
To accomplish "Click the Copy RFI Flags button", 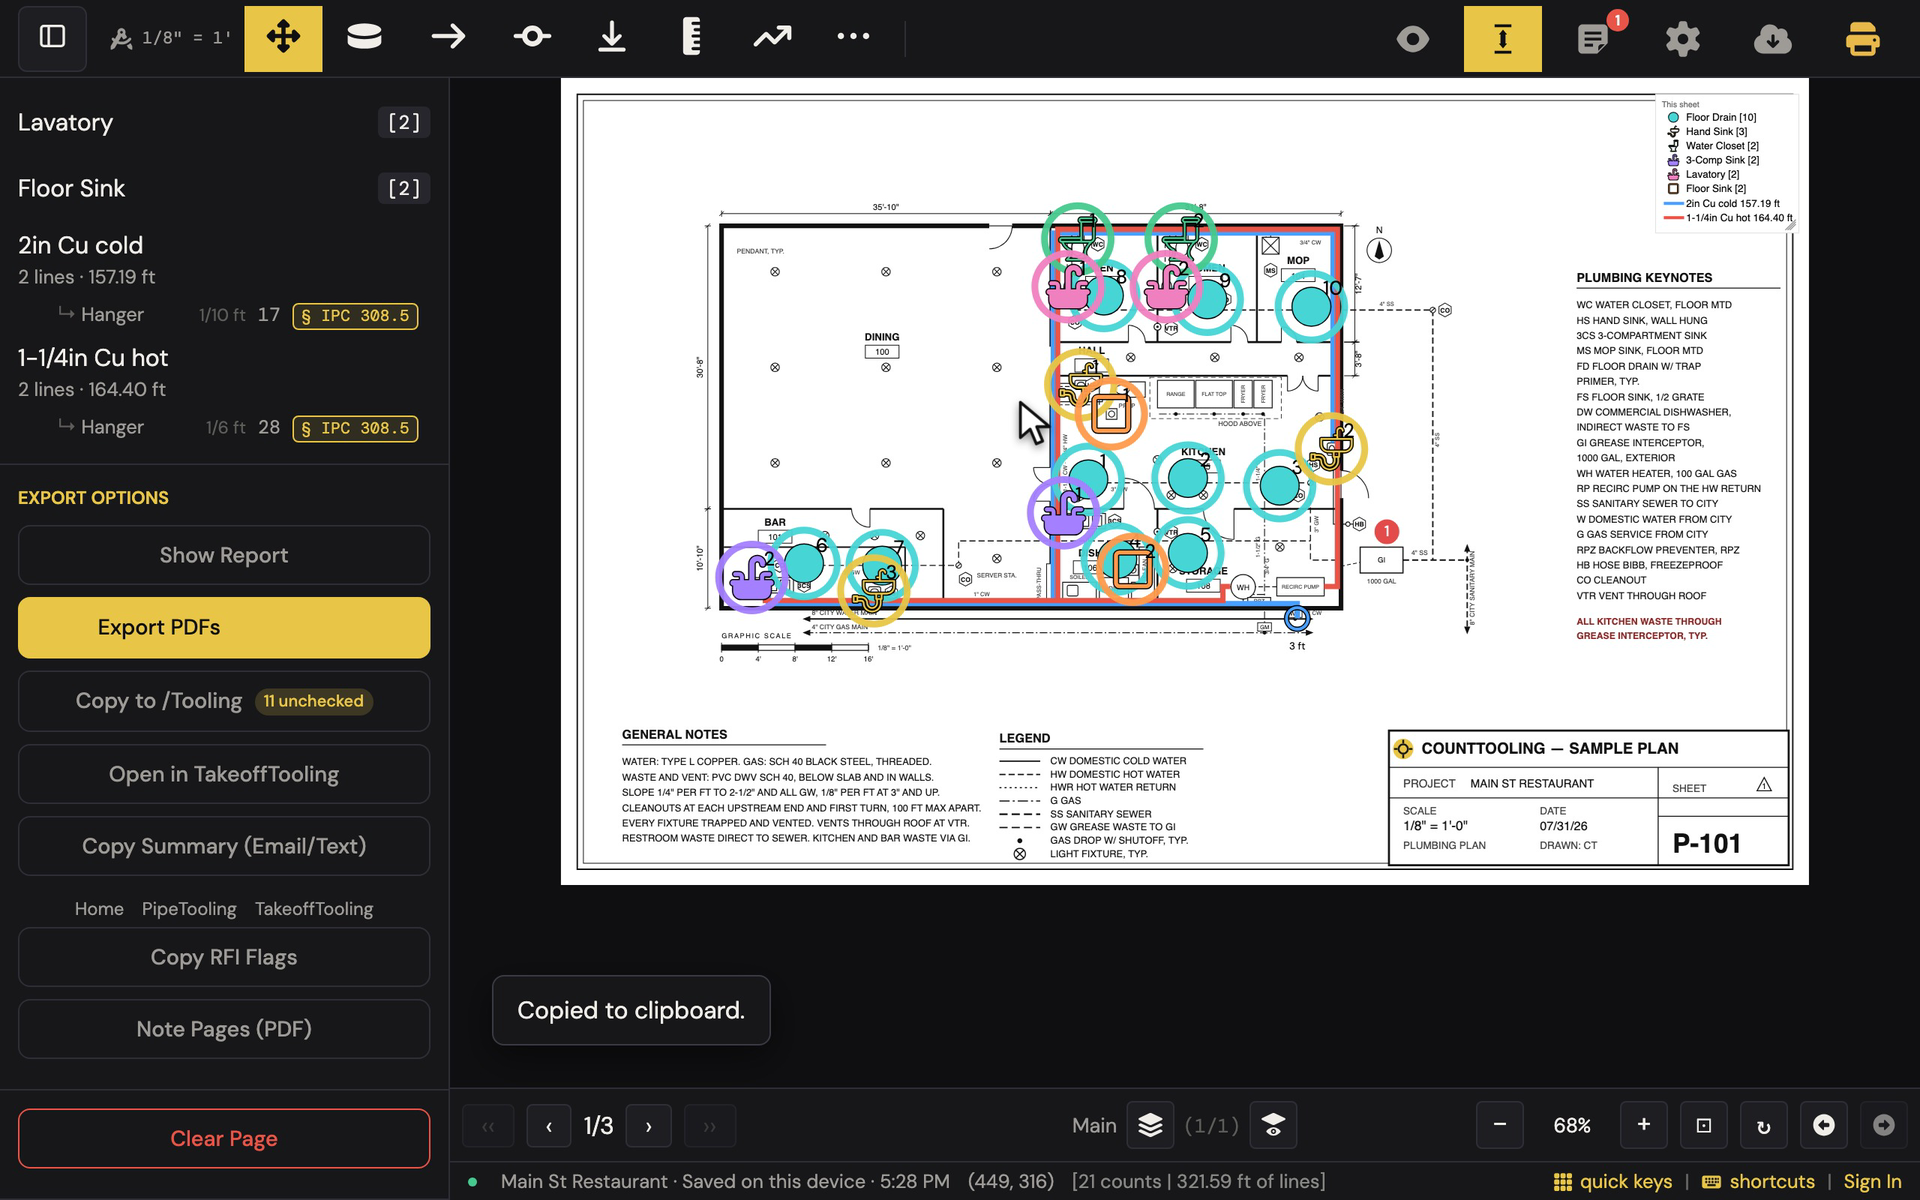I will [224, 957].
